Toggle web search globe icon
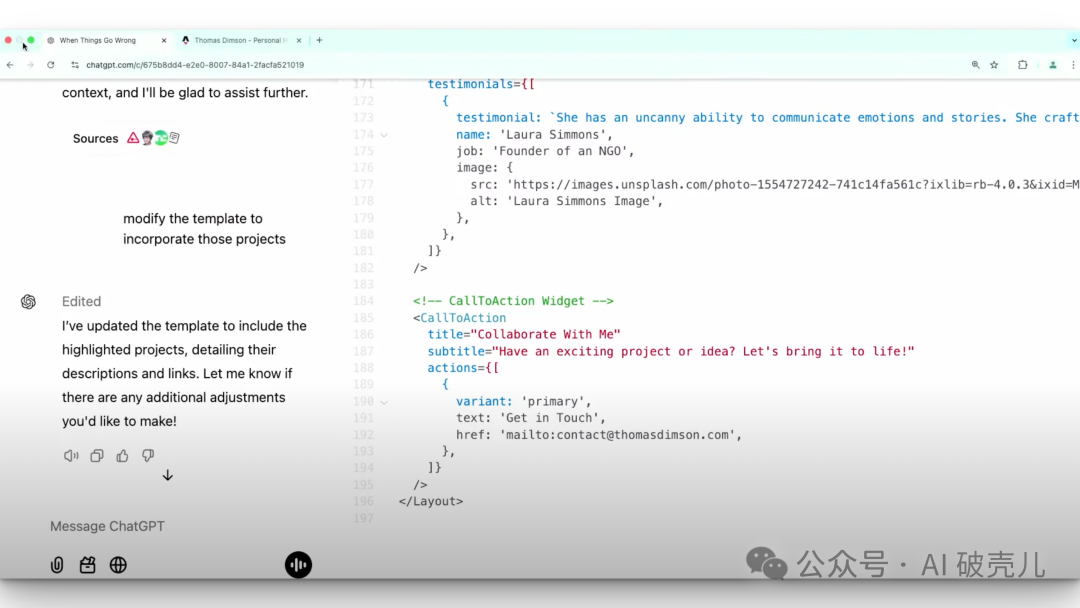The image size is (1080, 608). pos(118,565)
